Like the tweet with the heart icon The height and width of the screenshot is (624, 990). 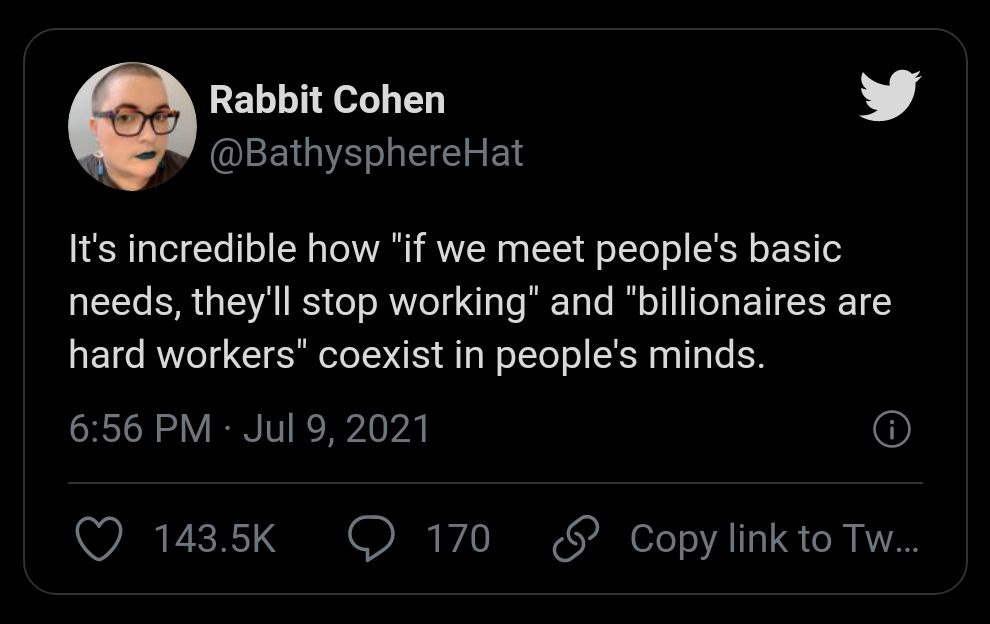(97, 539)
